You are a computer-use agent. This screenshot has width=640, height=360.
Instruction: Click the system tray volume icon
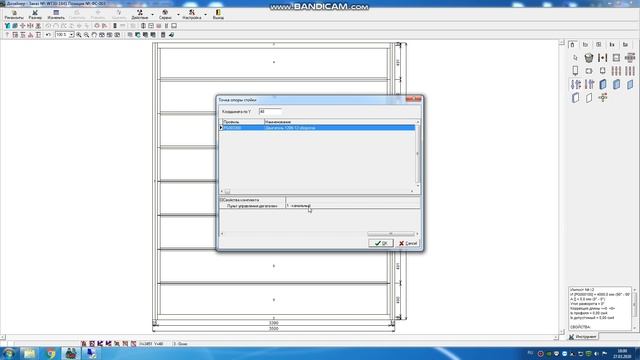coord(596,353)
